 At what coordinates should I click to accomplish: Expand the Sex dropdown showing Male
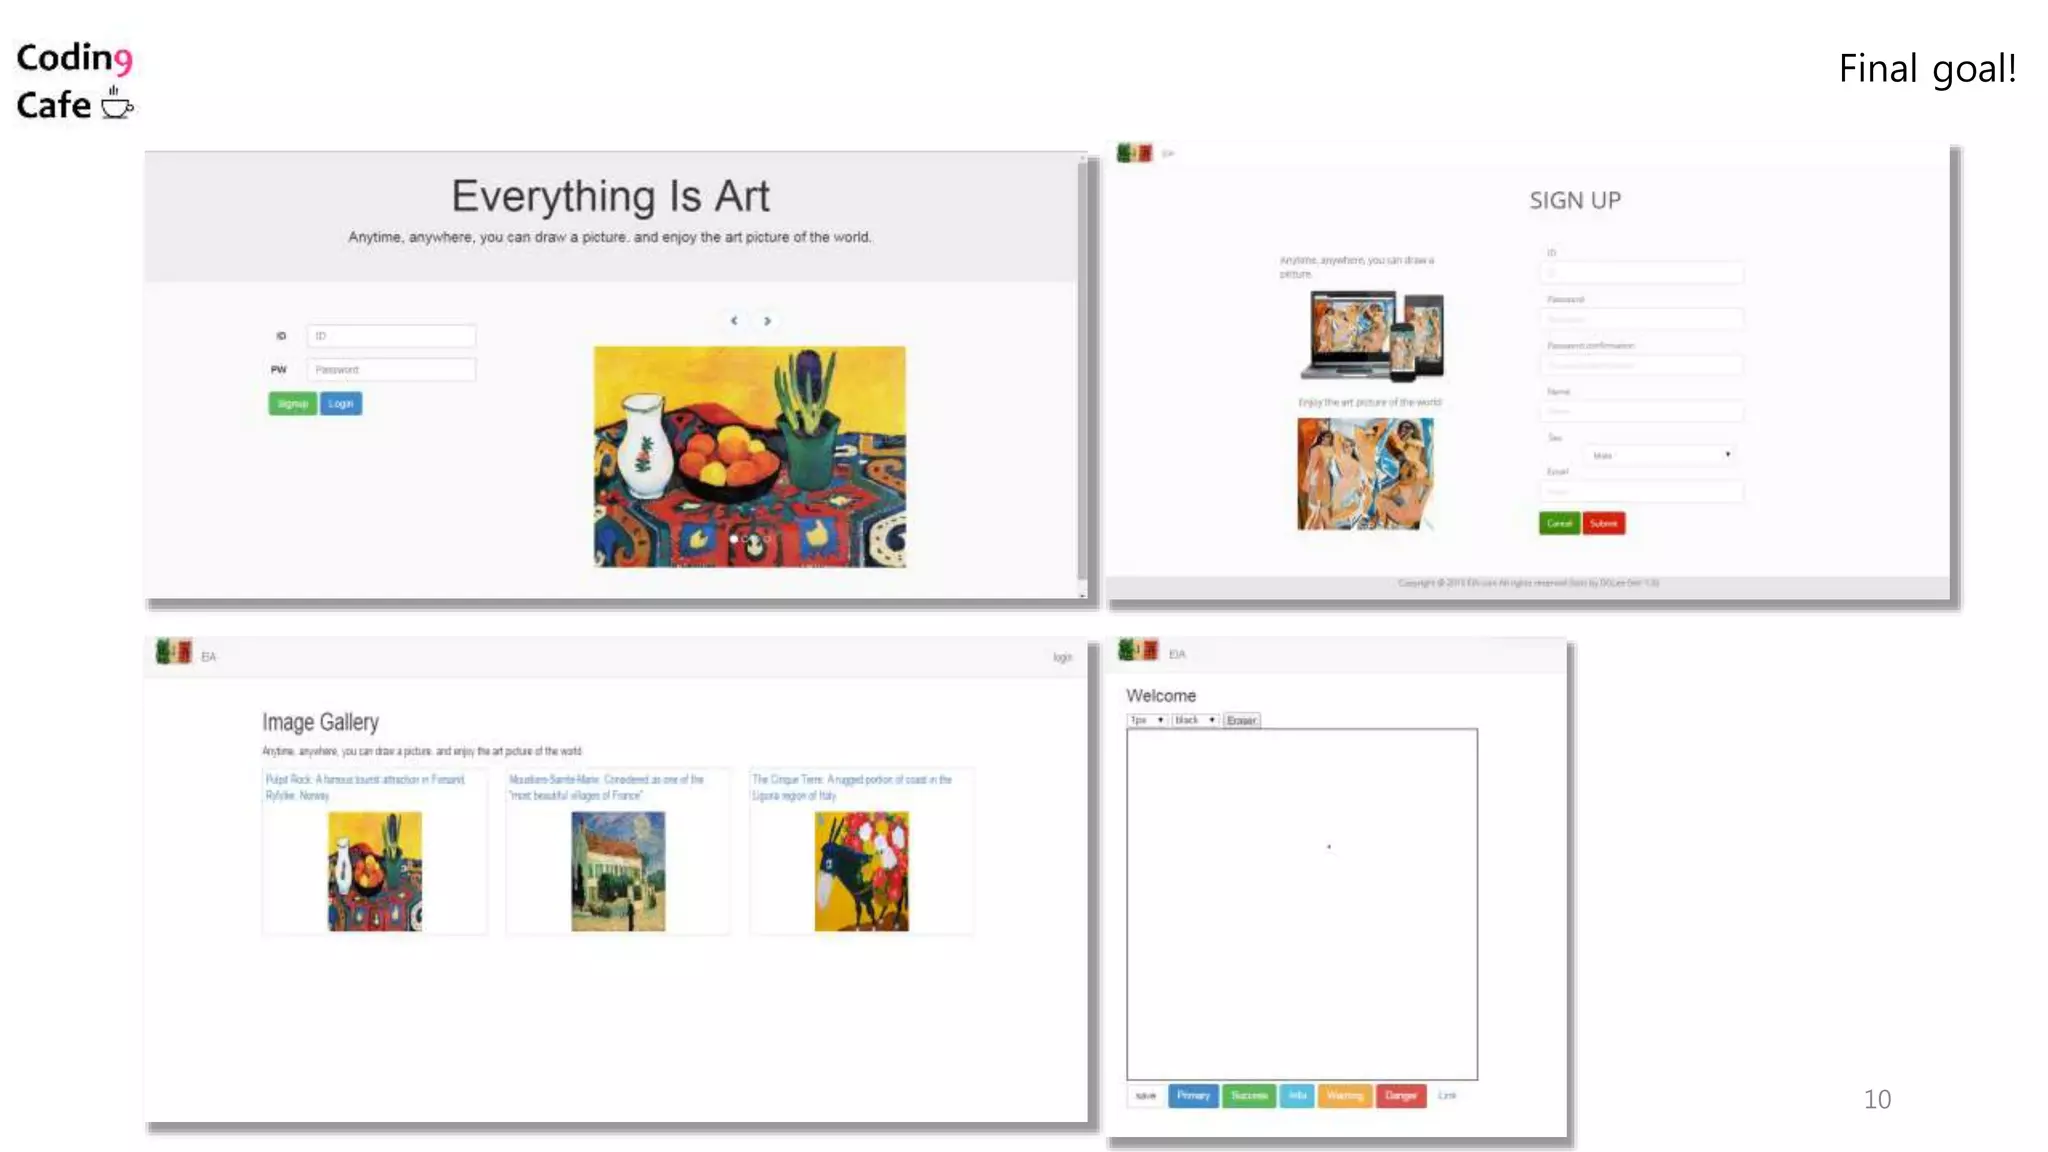point(1661,455)
